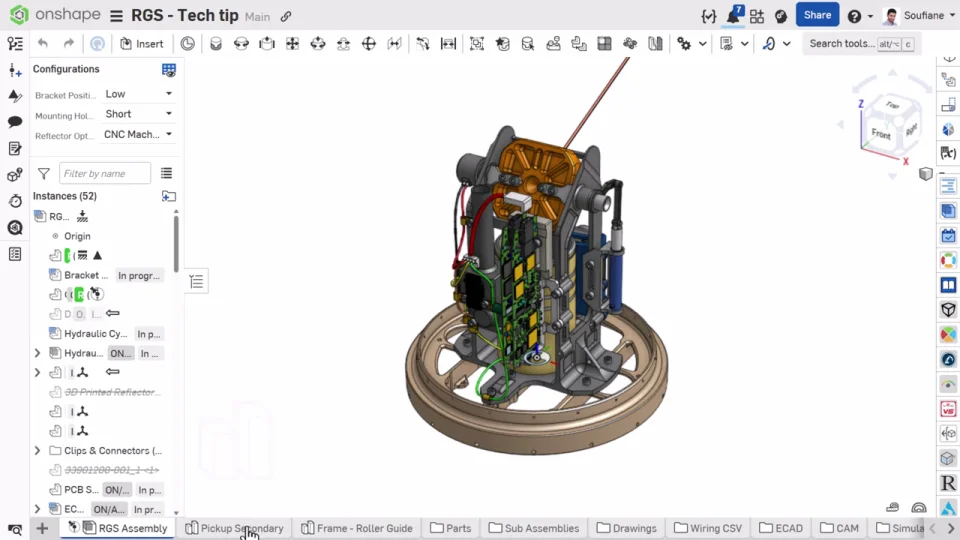Open the Help menu
Image resolution: width=960 pixels, height=540 pixels.
[x=860, y=17]
